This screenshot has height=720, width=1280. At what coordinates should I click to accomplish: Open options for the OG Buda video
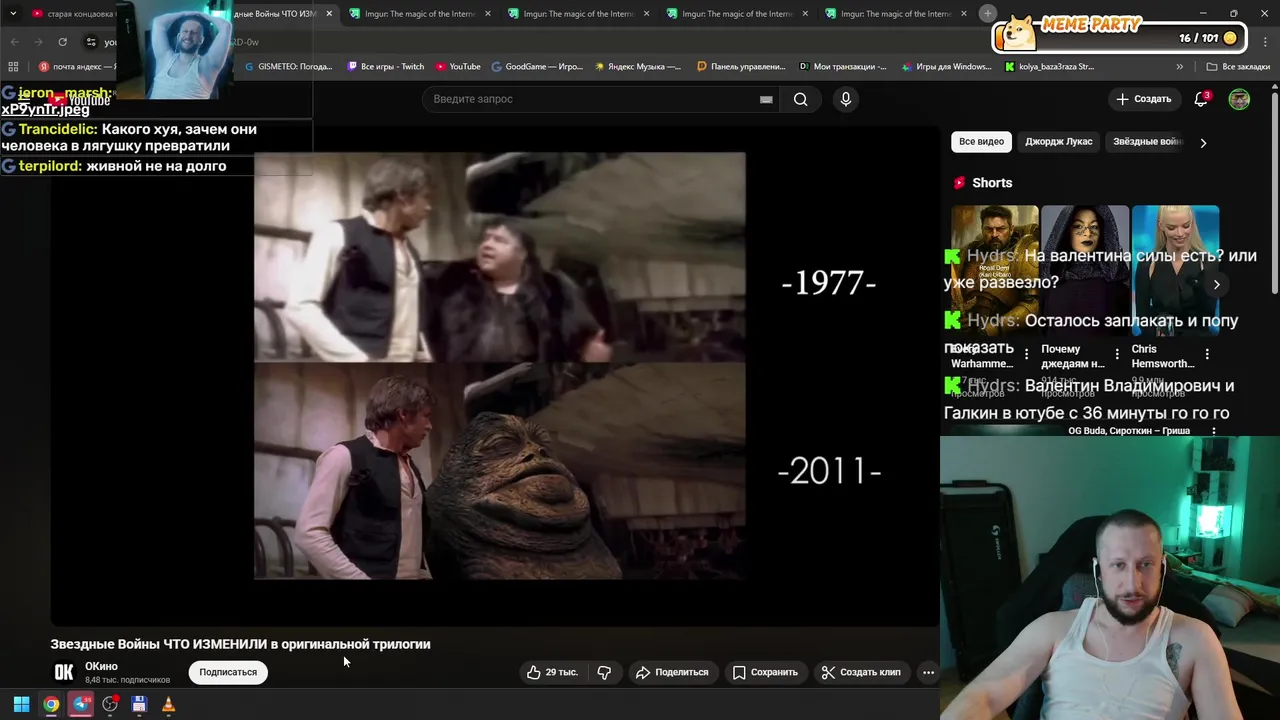[1214, 431]
